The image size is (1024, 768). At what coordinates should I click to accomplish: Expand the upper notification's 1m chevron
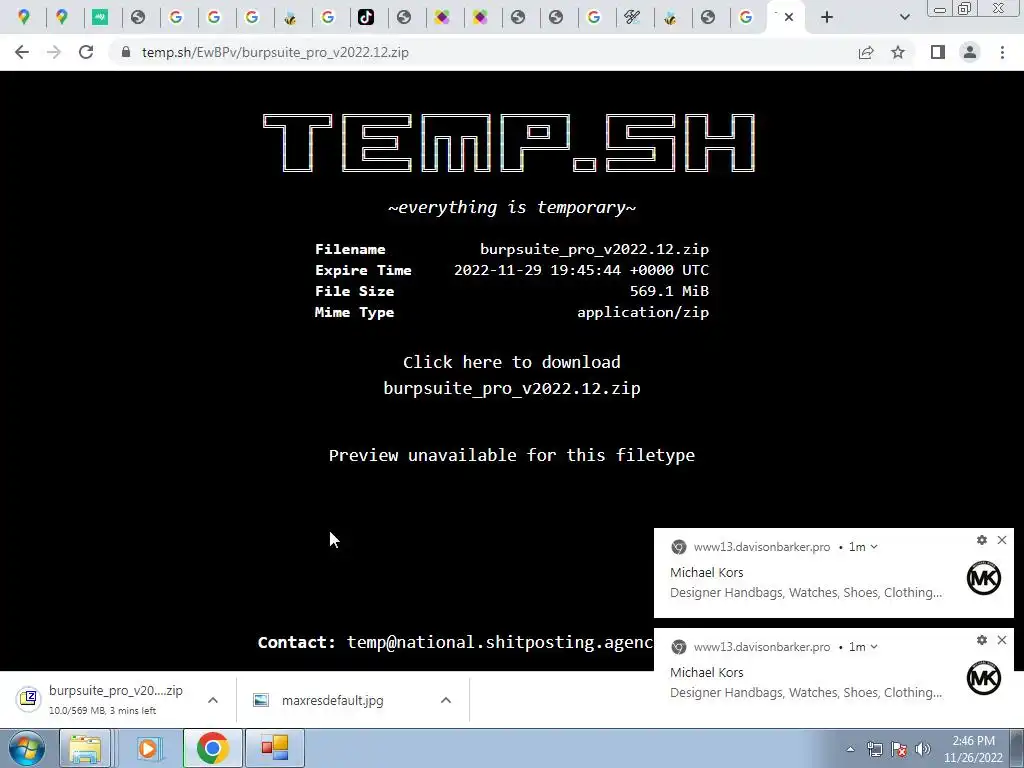(874, 547)
